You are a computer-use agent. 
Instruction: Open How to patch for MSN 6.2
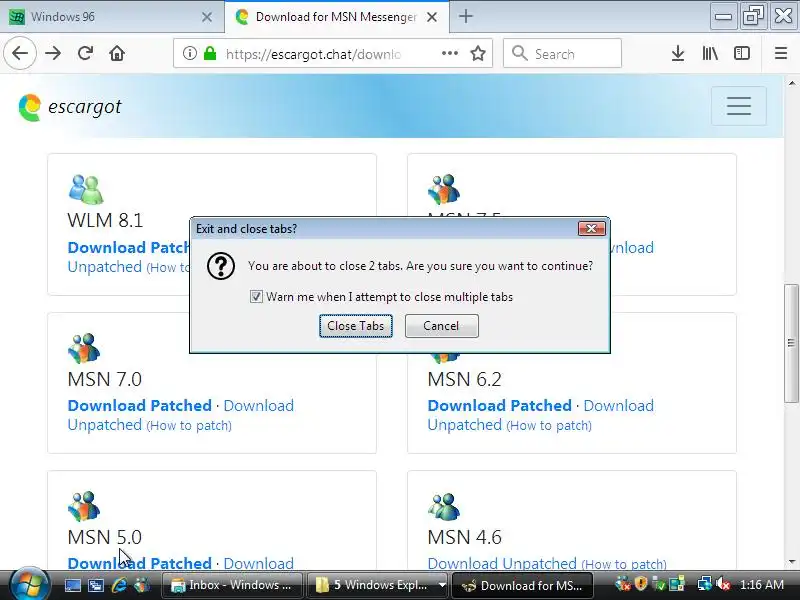[x=549, y=426]
